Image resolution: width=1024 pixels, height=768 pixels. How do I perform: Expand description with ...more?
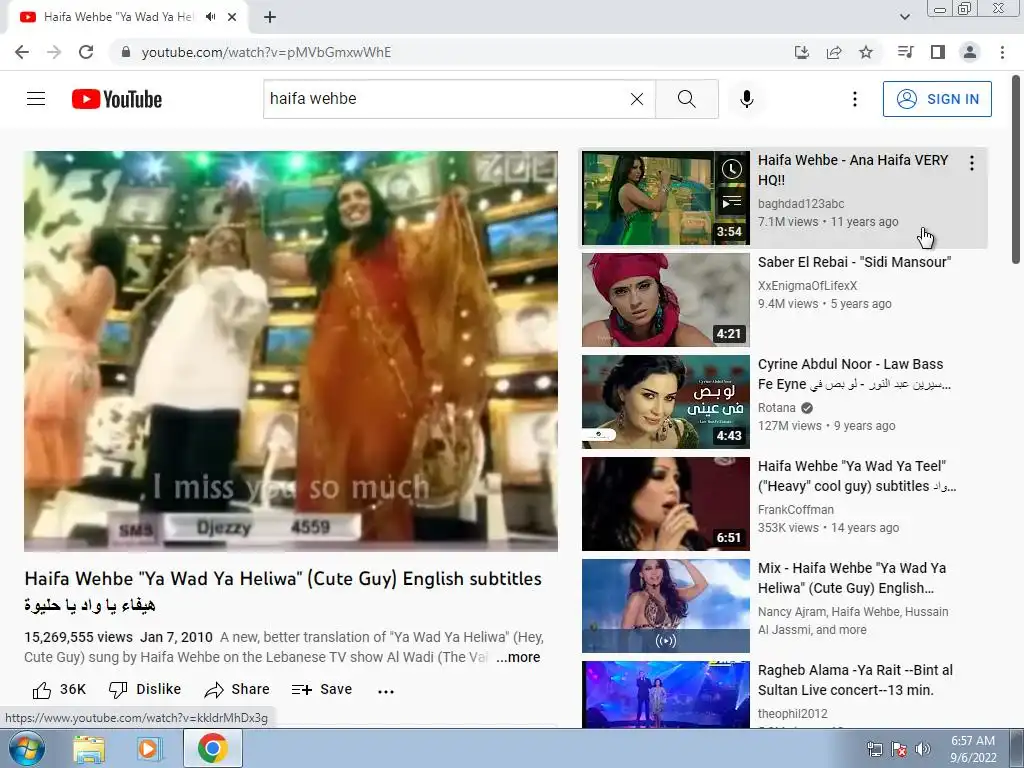click(x=518, y=658)
